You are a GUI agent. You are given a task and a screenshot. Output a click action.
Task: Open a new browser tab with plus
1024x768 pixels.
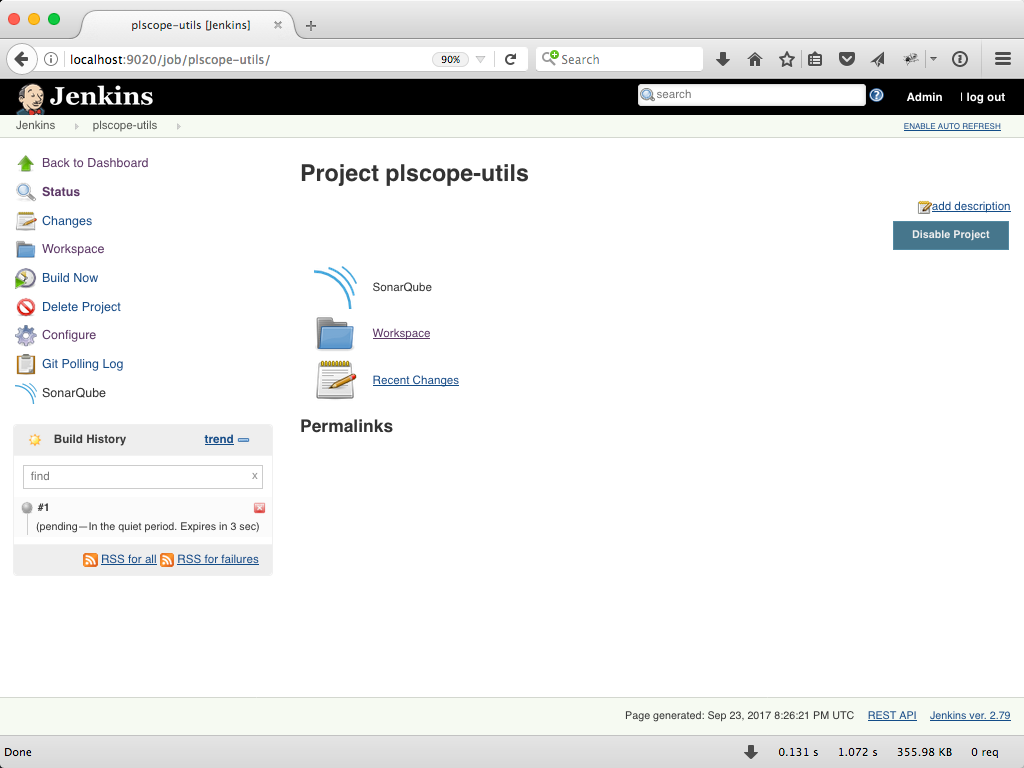tap(311, 25)
